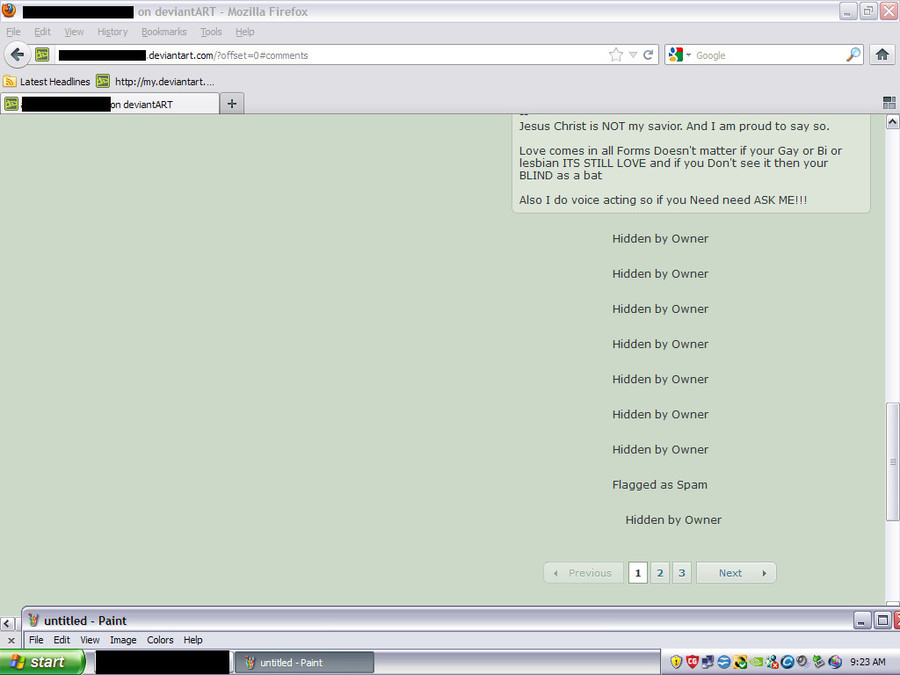Click the vertical scrollbar thumb
The height and width of the screenshot is (675, 900).
point(893,462)
